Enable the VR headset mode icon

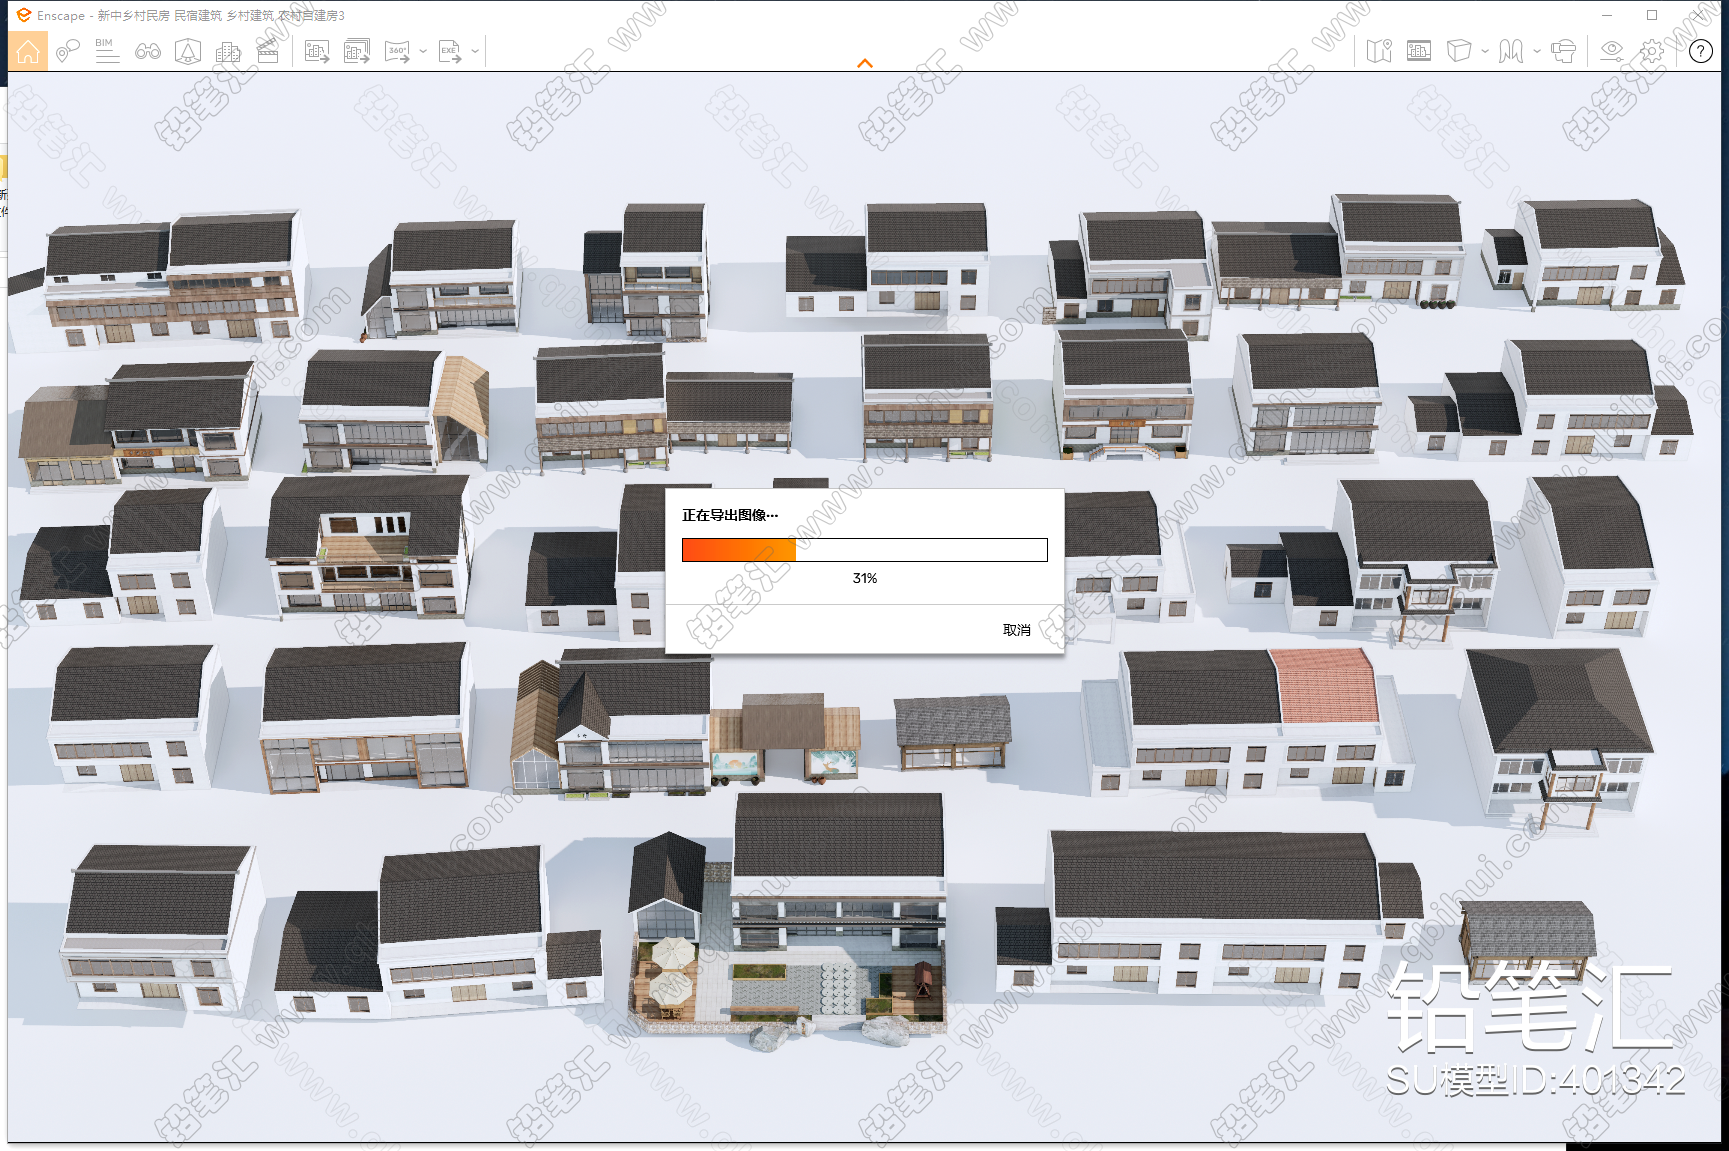[1563, 51]
